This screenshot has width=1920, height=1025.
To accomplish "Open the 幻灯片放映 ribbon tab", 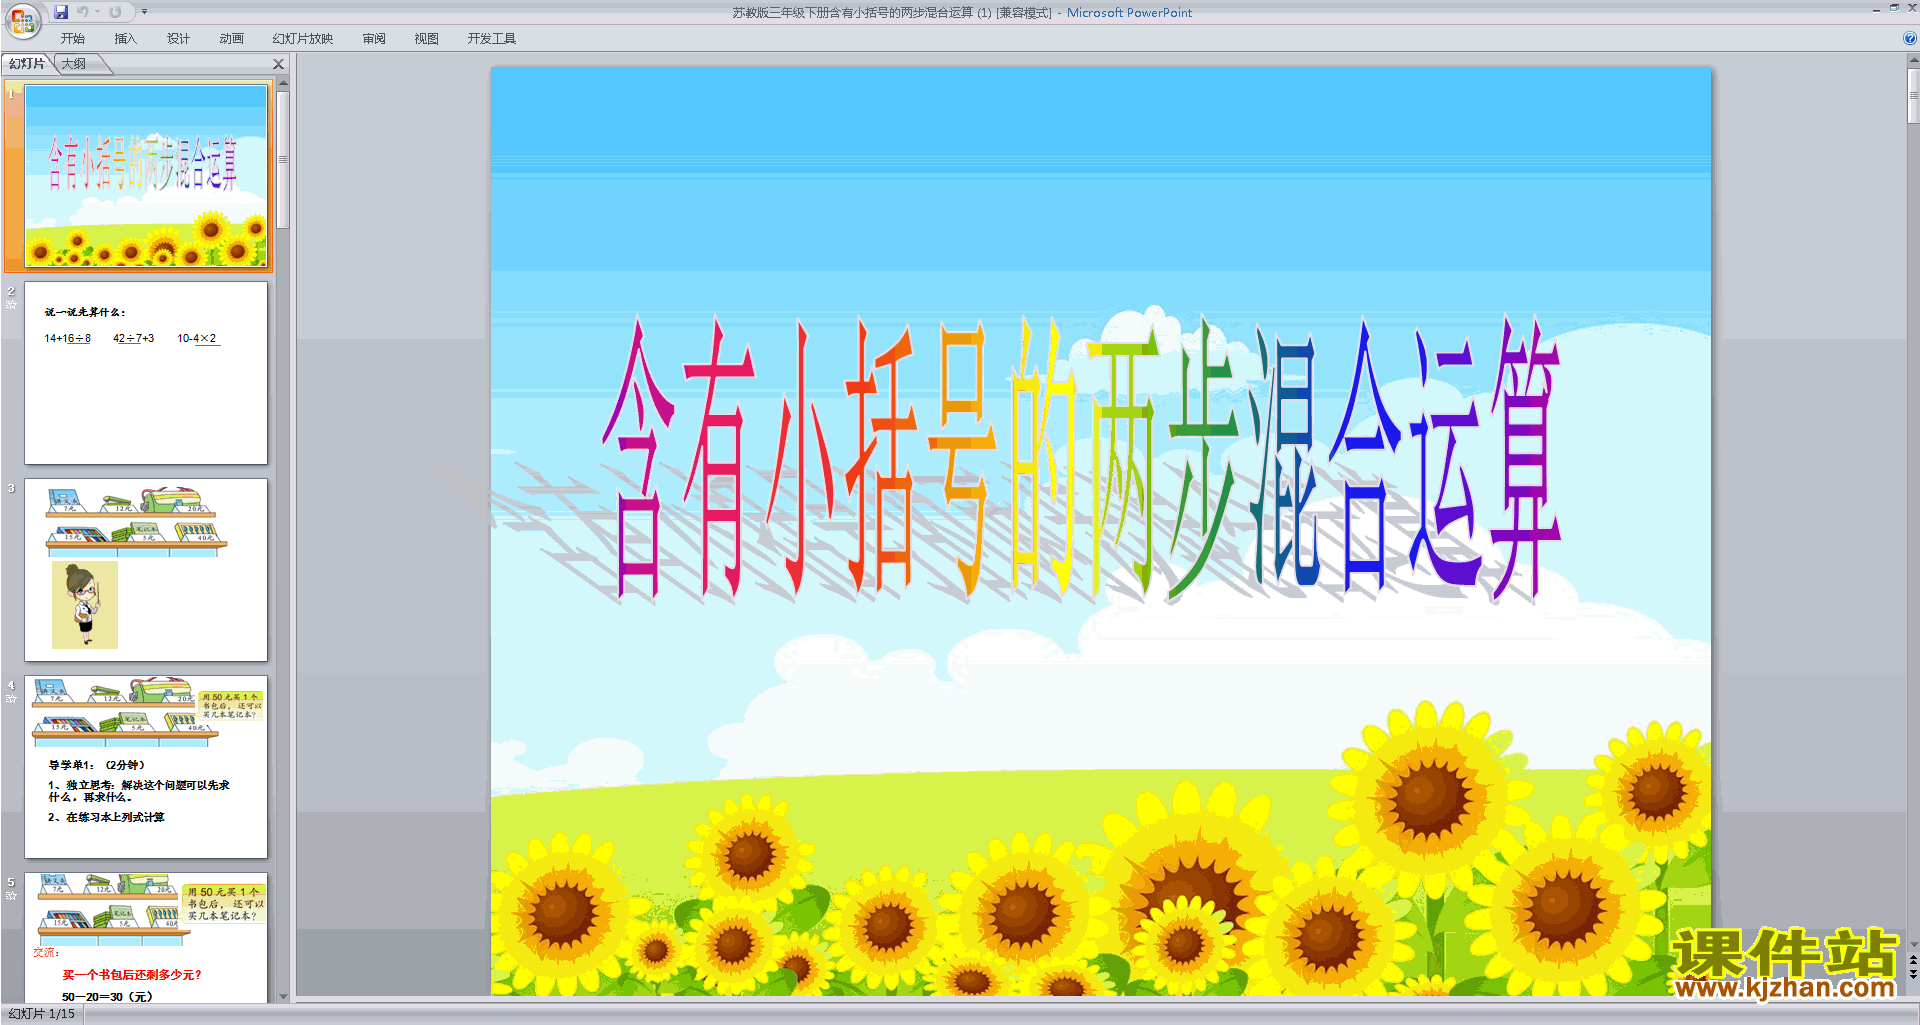I will [303, 39].
